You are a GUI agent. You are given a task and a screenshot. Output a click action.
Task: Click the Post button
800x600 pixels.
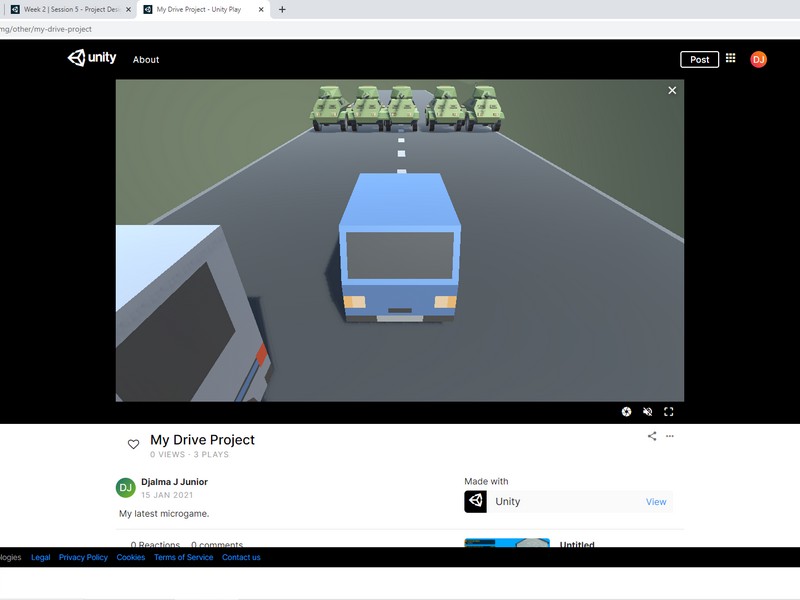699,59
